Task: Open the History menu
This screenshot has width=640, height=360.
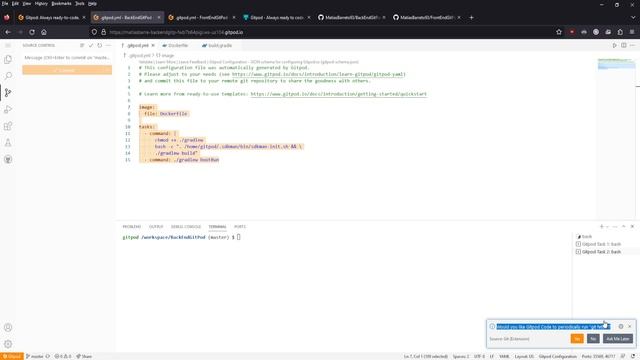Action: [41, 4]
